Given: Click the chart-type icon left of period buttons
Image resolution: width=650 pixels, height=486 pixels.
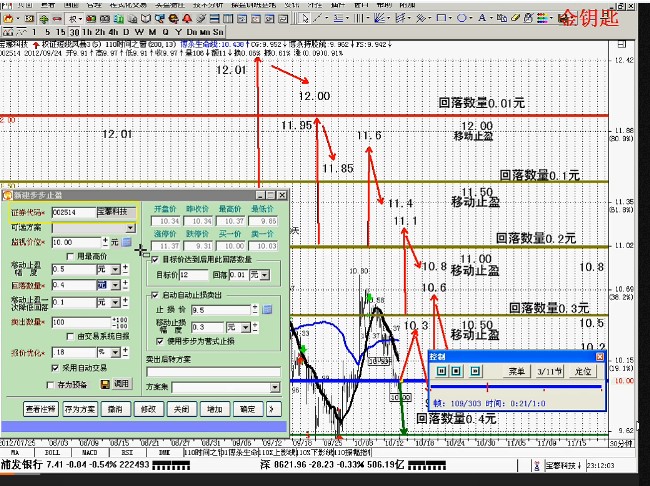Looking at the screenshot, I should click(8, 32).
